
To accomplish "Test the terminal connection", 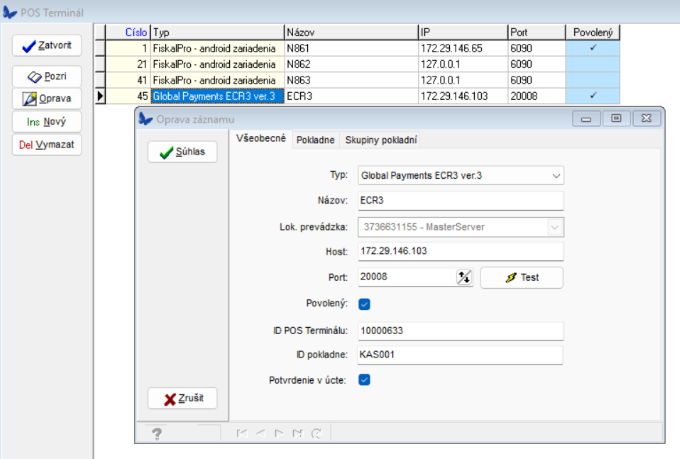I will point(522,278).
